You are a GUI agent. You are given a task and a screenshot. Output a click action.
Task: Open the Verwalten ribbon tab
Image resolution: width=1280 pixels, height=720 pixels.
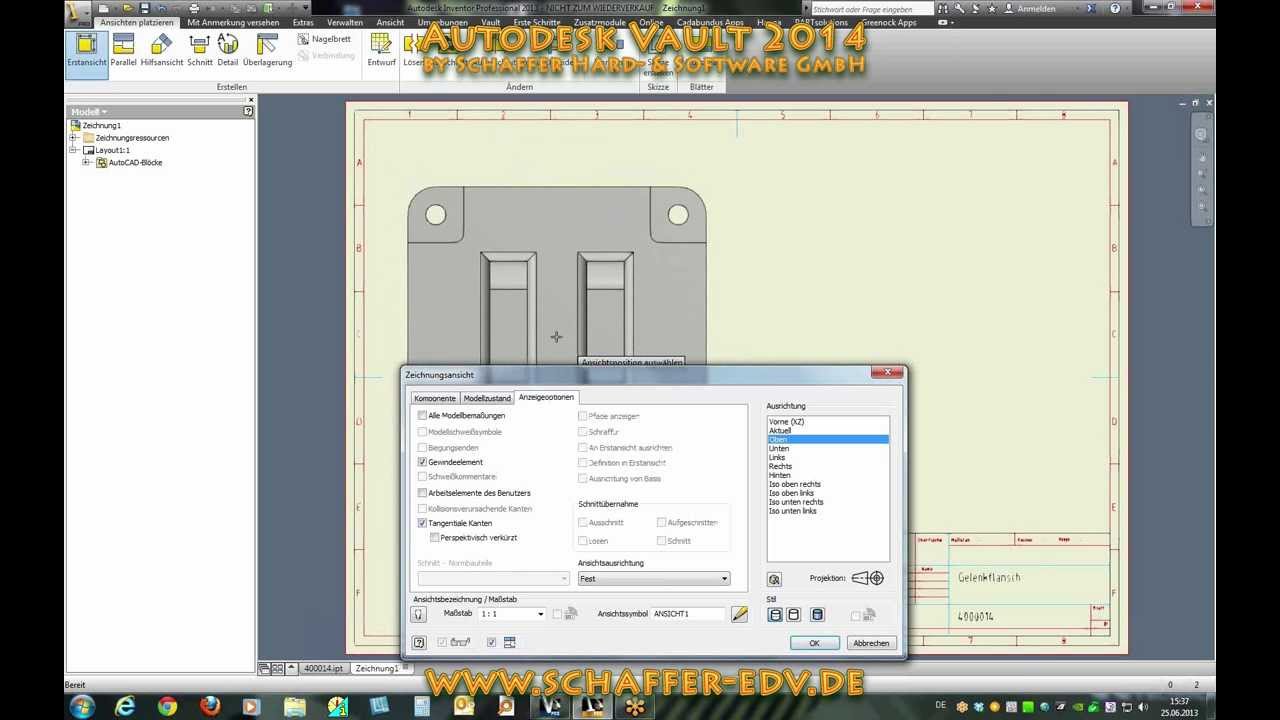tap(345, 22)
